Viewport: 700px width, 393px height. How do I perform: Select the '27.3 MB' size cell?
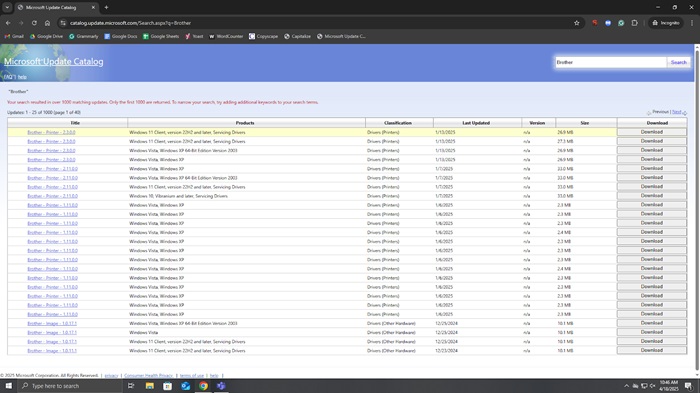[x=564, y=141]
